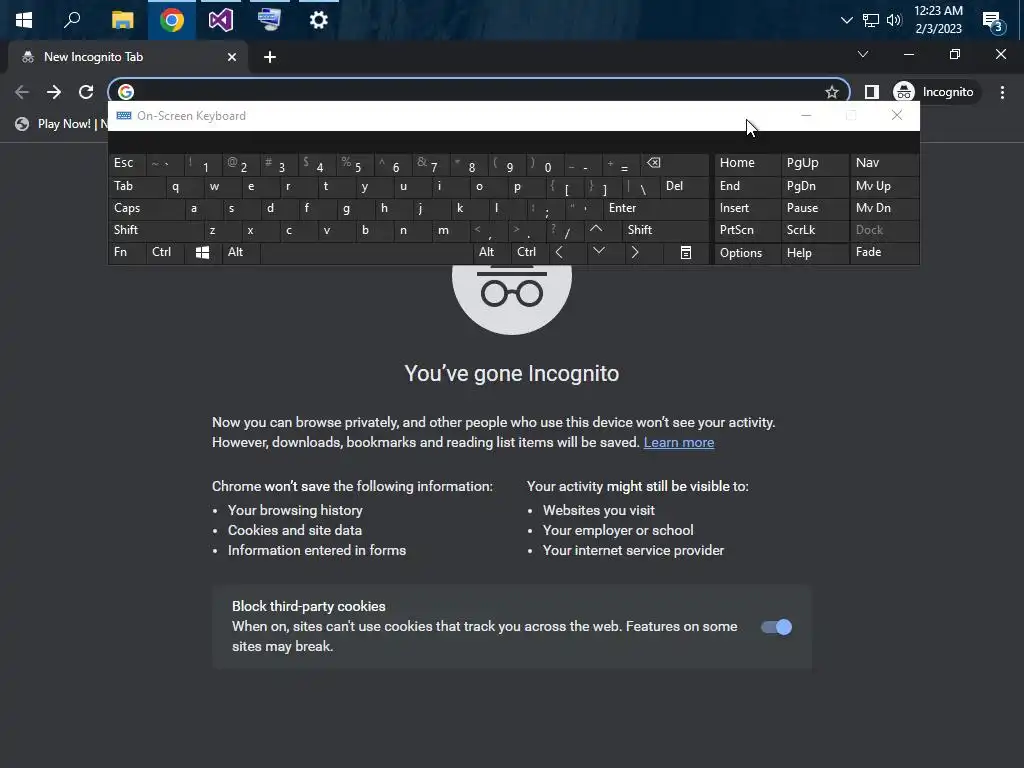Tap the Windows logo key
1024x768 pixels.
pyautogui.click(x=202, y=253)
